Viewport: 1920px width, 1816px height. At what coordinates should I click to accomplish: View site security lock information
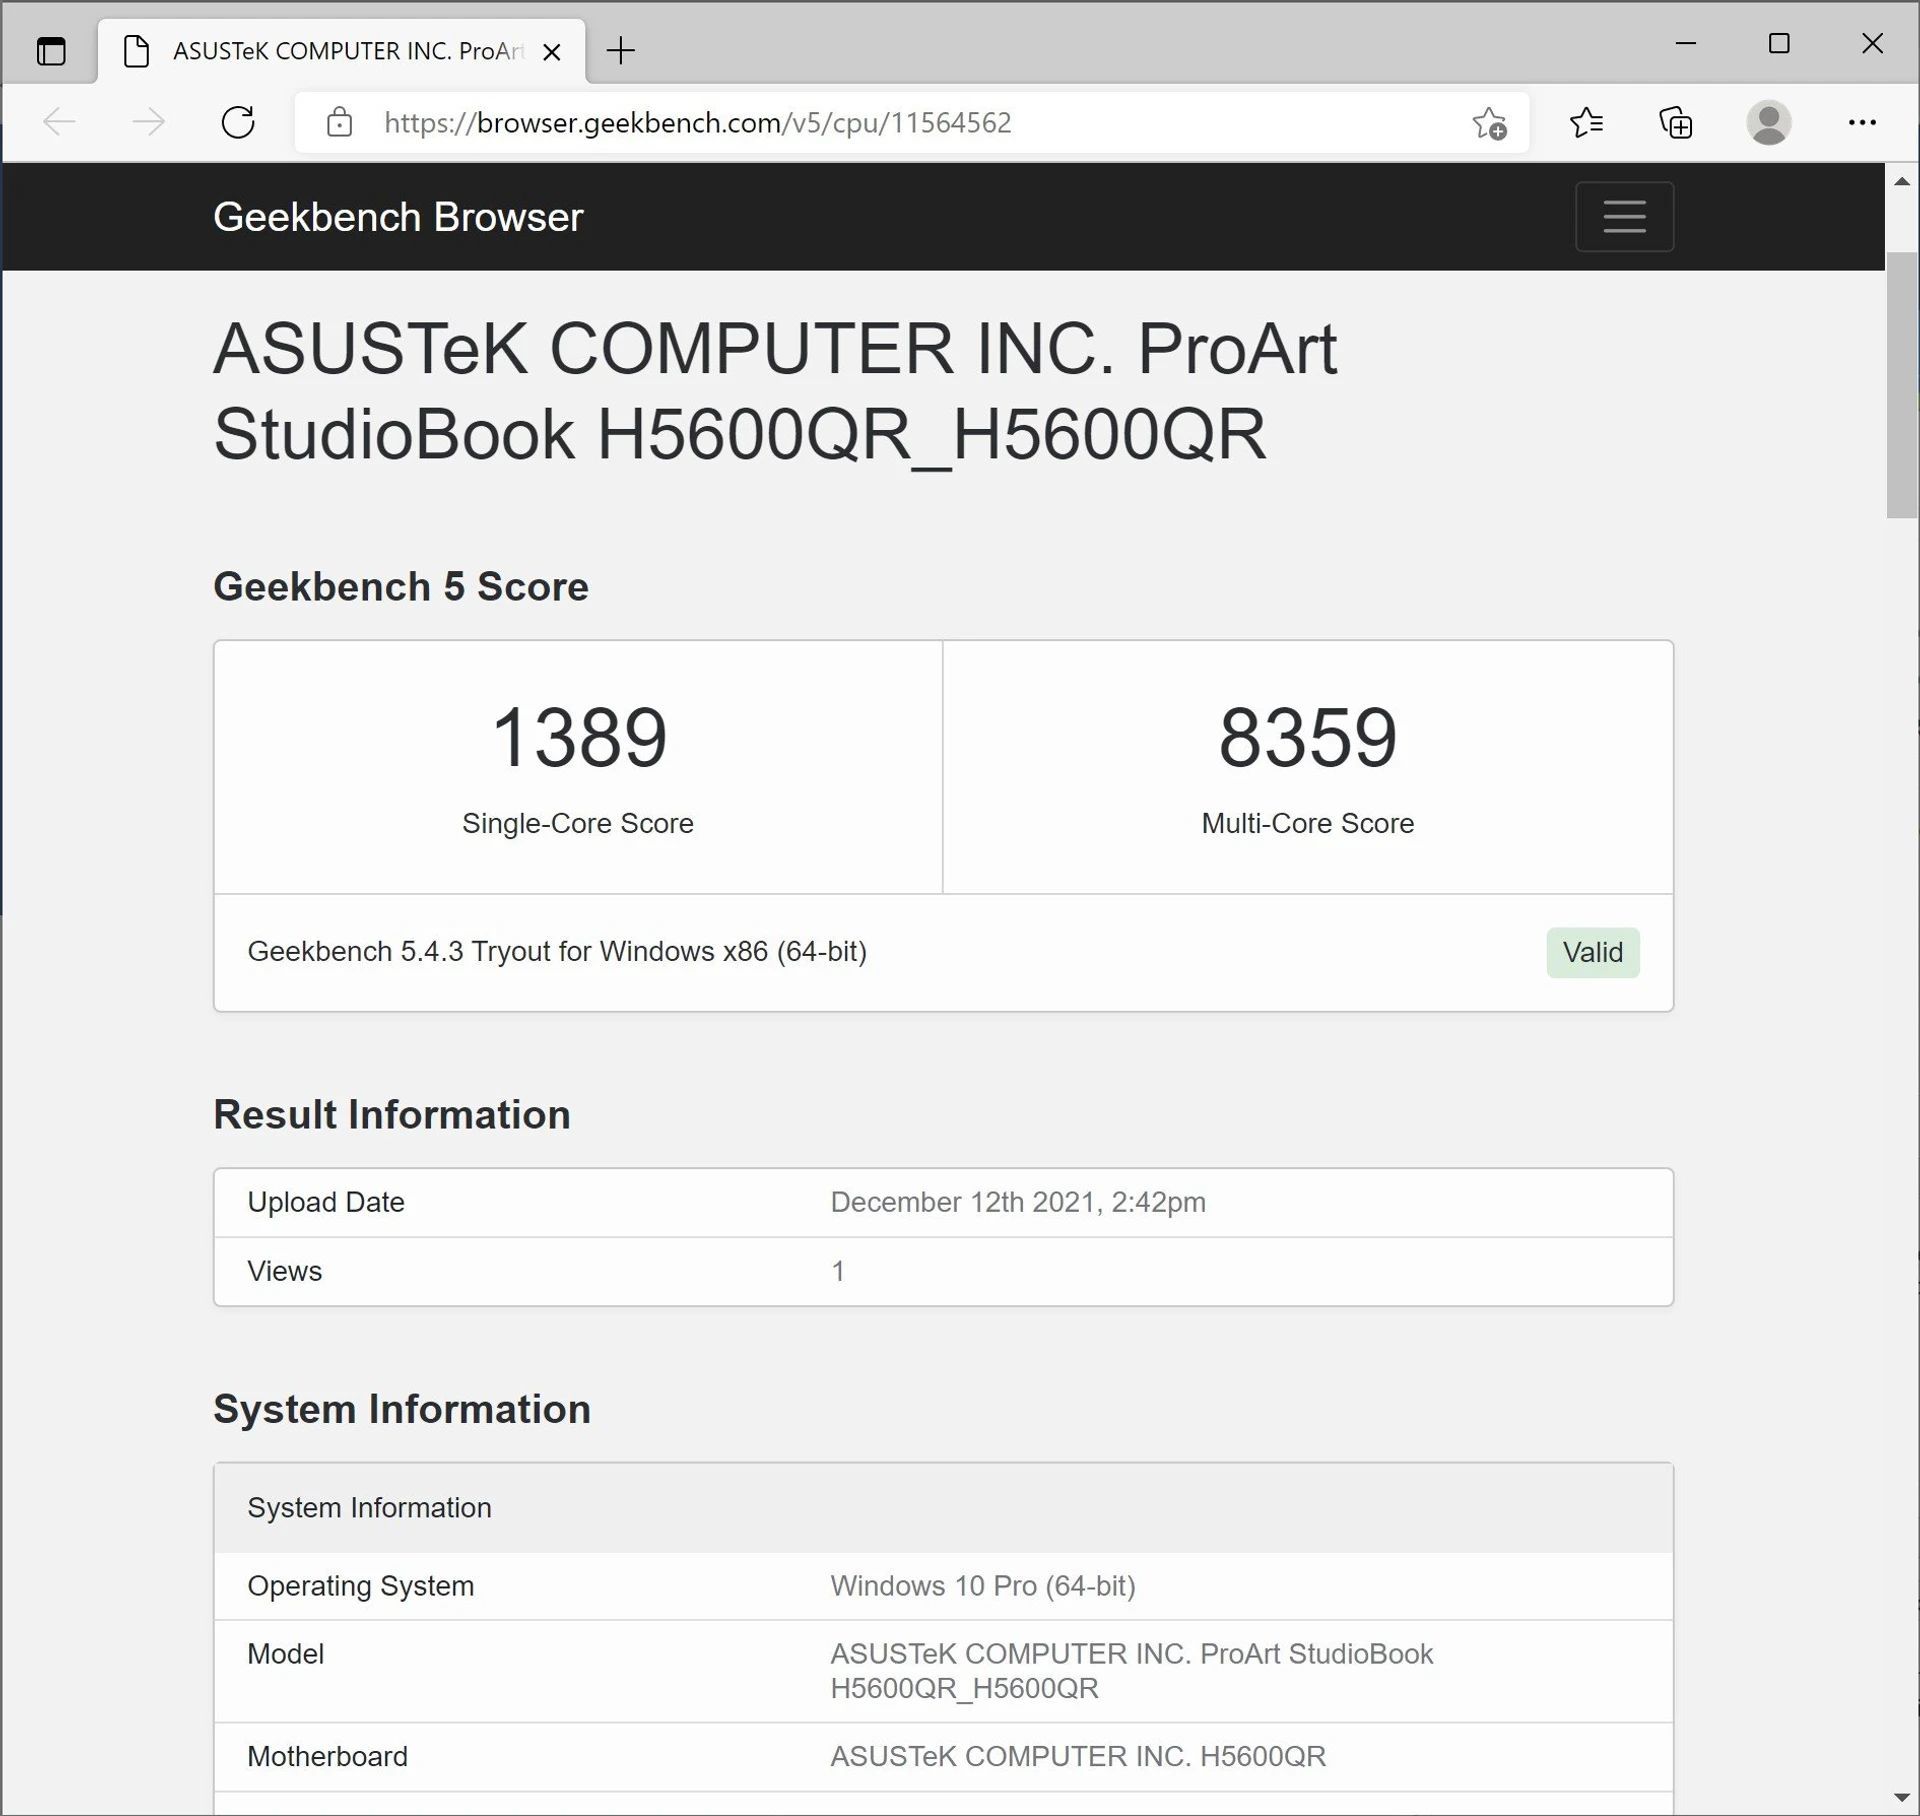click(x=339, y=123)
